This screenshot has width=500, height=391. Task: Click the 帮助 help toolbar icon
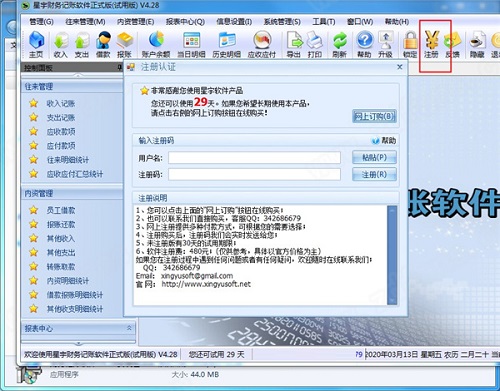(x=365, y=44)
